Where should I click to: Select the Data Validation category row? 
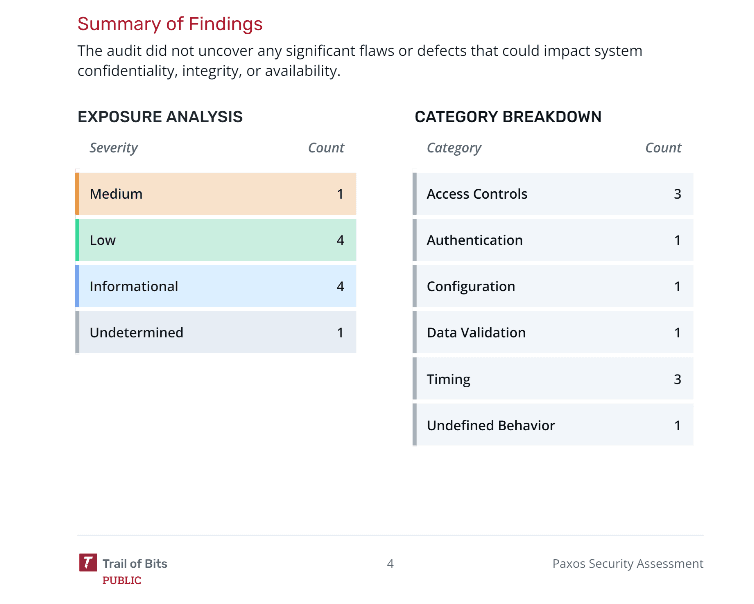[x=553, y=332]
